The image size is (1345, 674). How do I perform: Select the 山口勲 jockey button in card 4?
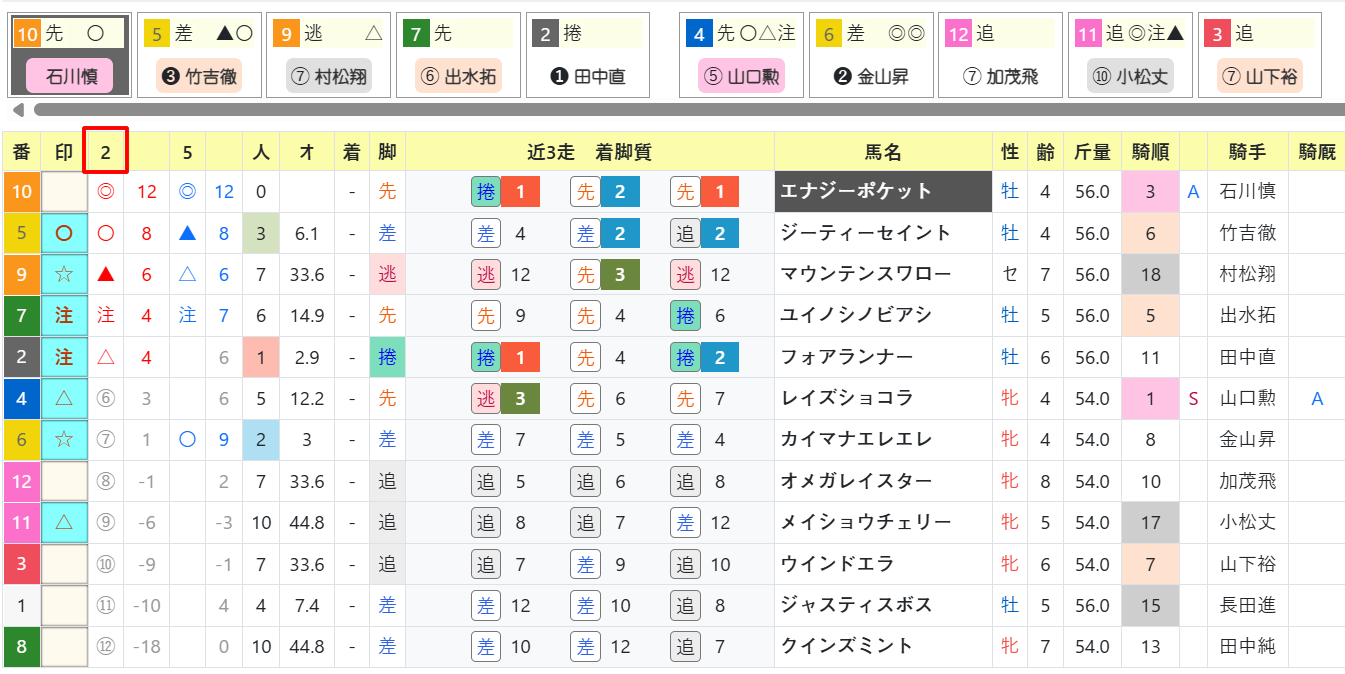pyautogui.click(x=742, y=76)
